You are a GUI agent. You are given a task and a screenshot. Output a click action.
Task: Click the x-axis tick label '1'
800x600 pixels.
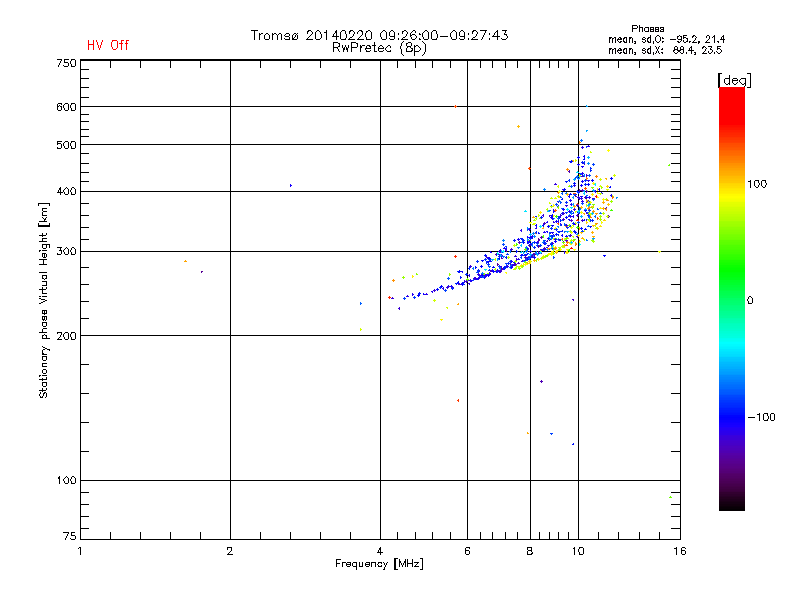[x=80, y=551]
